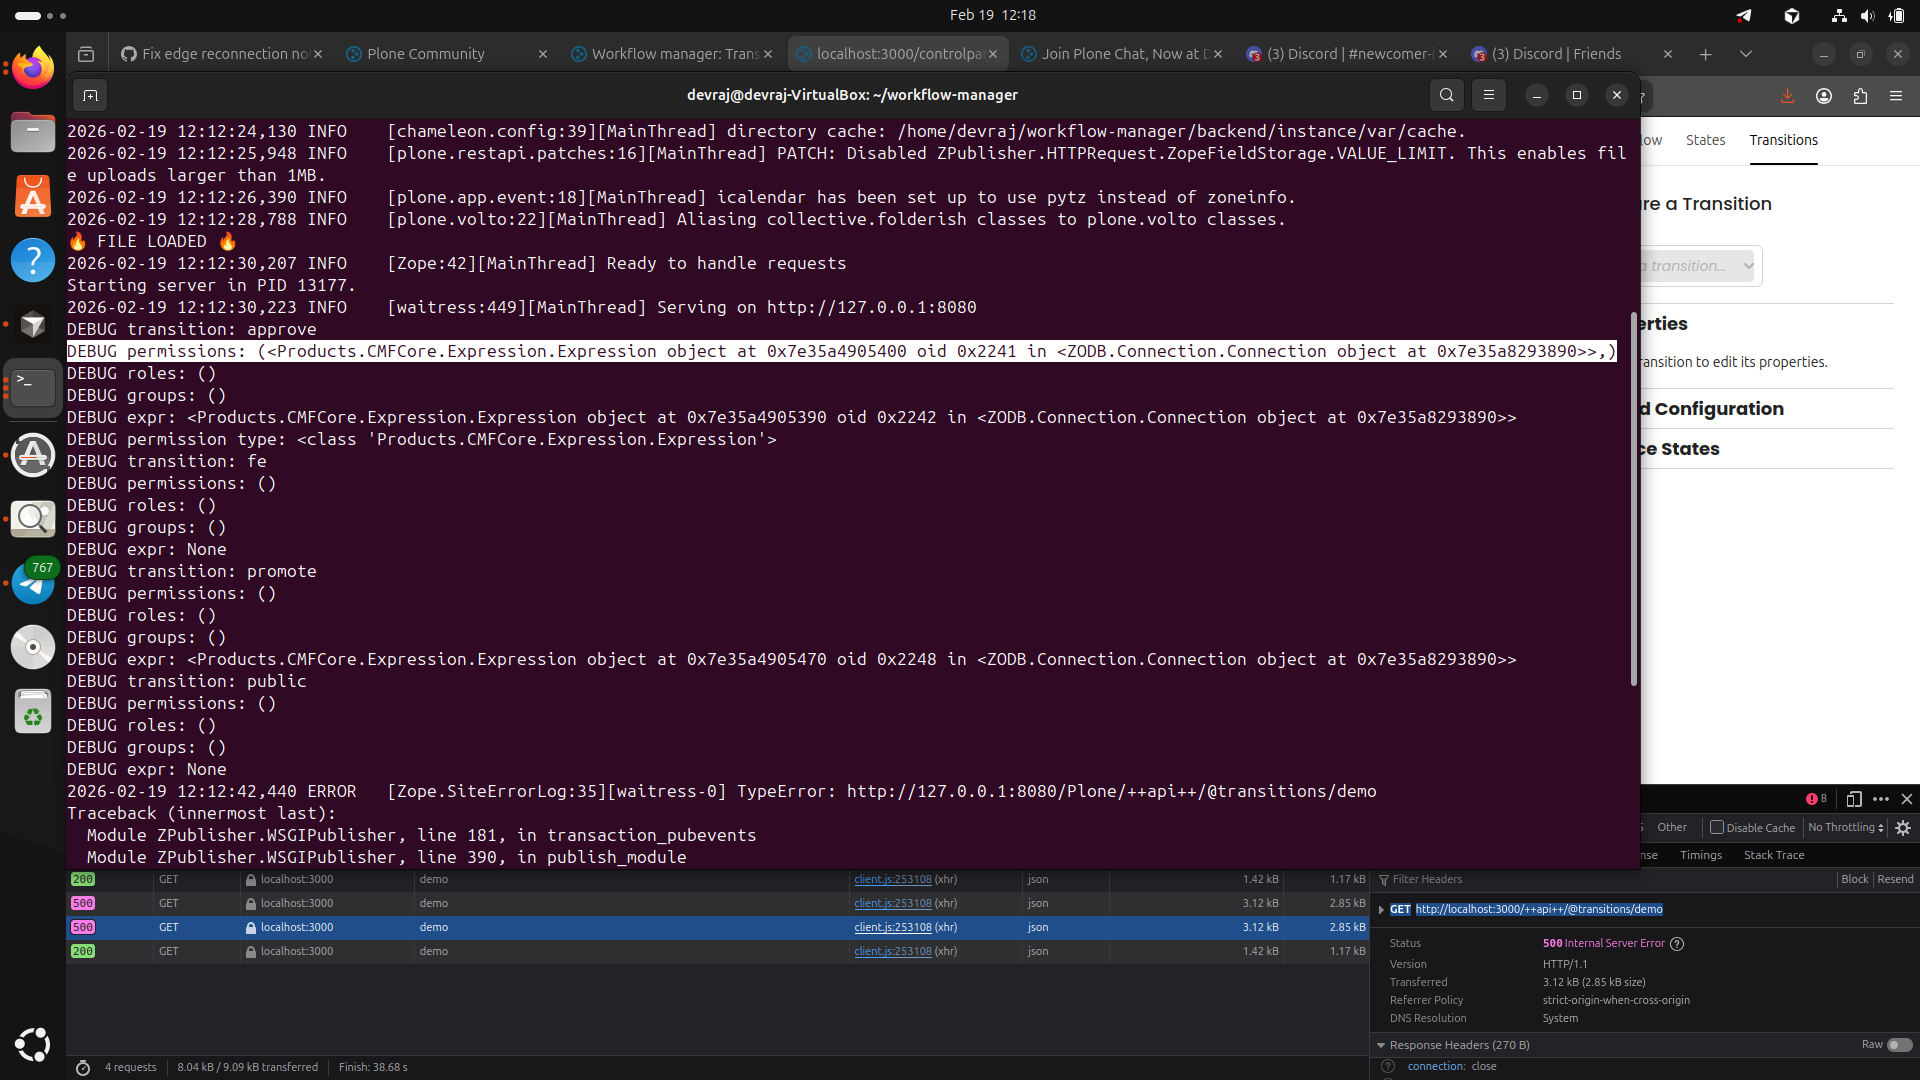Open the No Throttling dropdown
This screenshot has height=1080, width=1920.
(1846, 827)
